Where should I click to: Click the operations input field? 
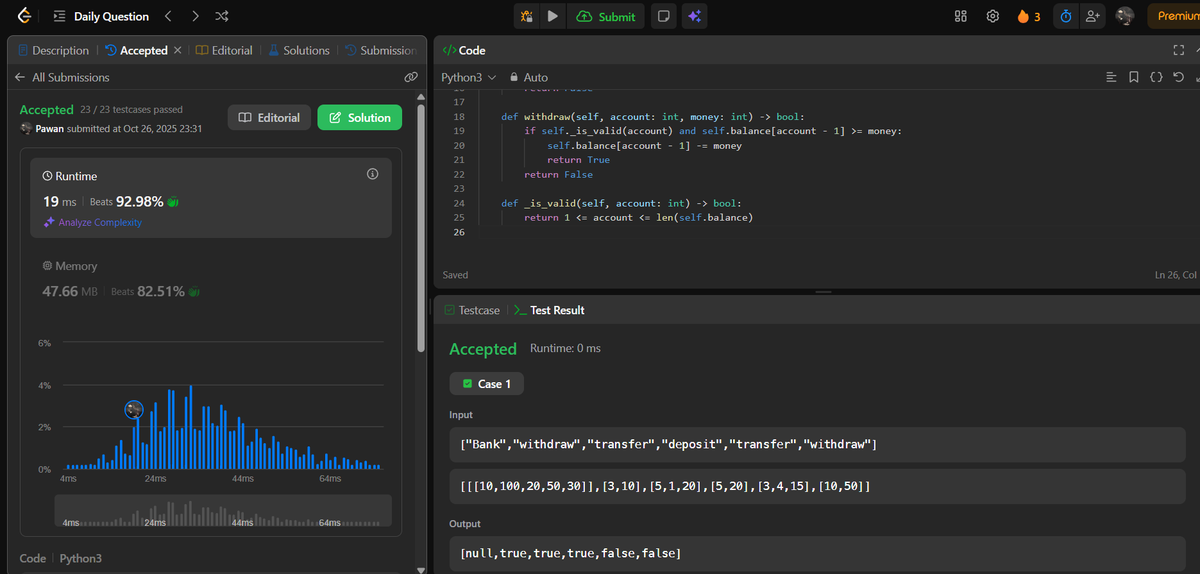tap(817, 444)
